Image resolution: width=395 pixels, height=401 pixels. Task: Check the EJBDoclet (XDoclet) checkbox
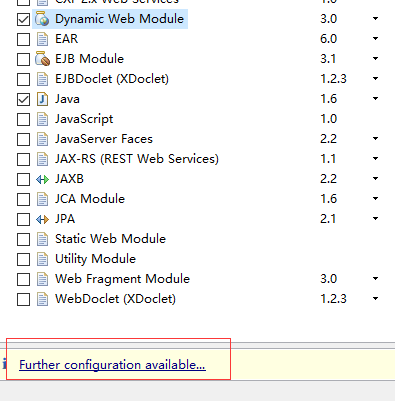click(x=23, y=79)
